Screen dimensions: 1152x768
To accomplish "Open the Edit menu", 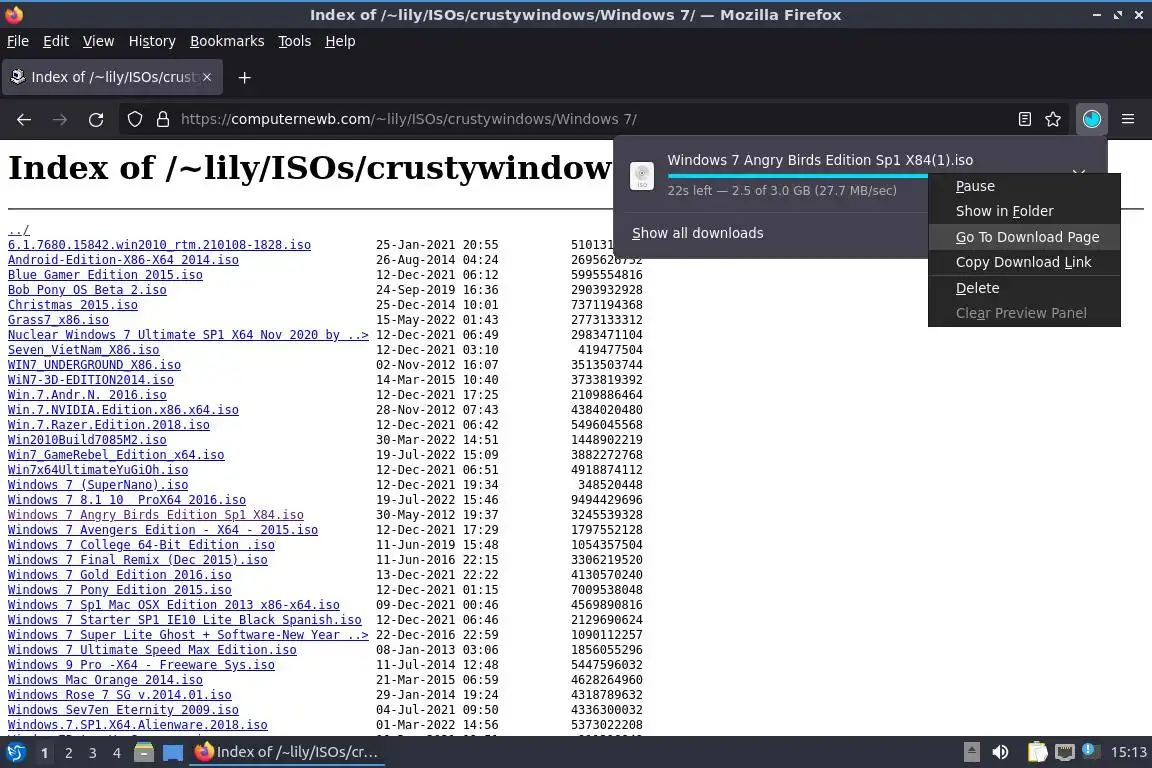I will click(56, 41).
